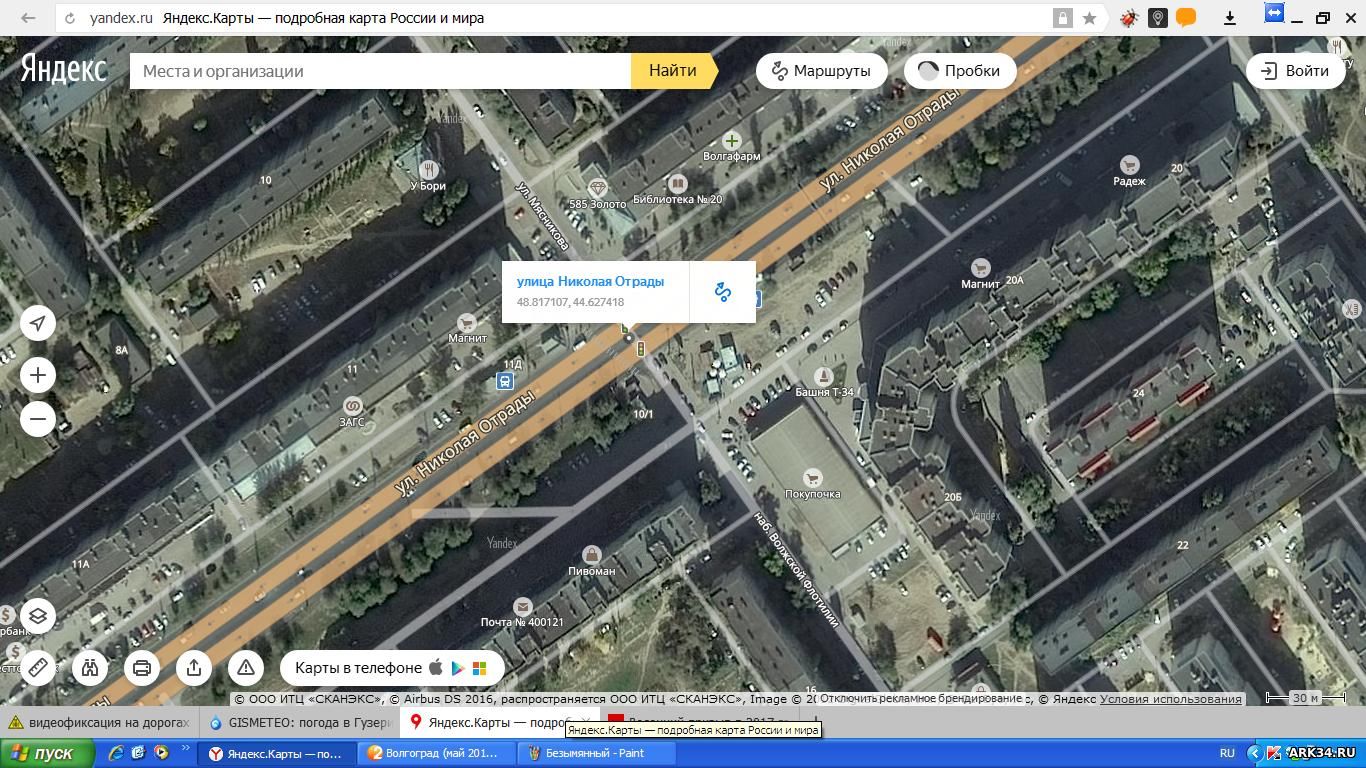Open the Windows пуск start button
1366x768 pixels.
pos(48,753)
